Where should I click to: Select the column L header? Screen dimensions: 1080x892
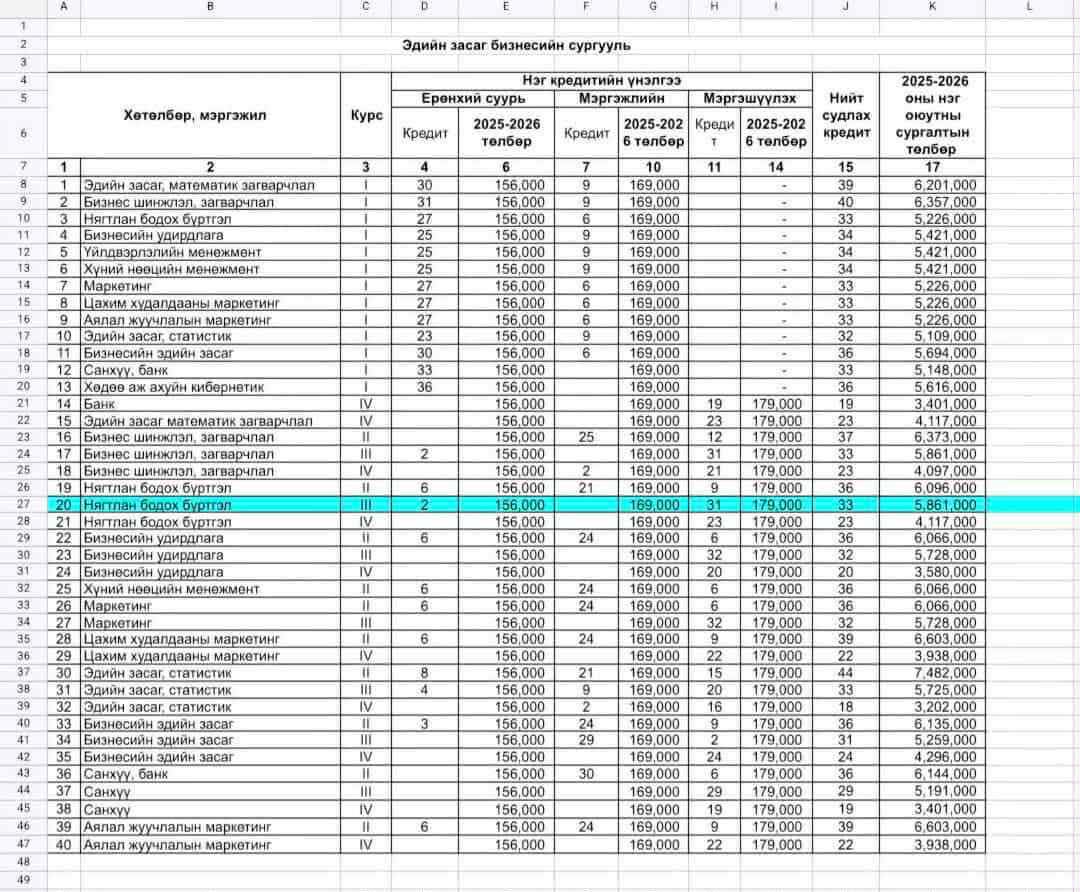tap(1029, 6)
